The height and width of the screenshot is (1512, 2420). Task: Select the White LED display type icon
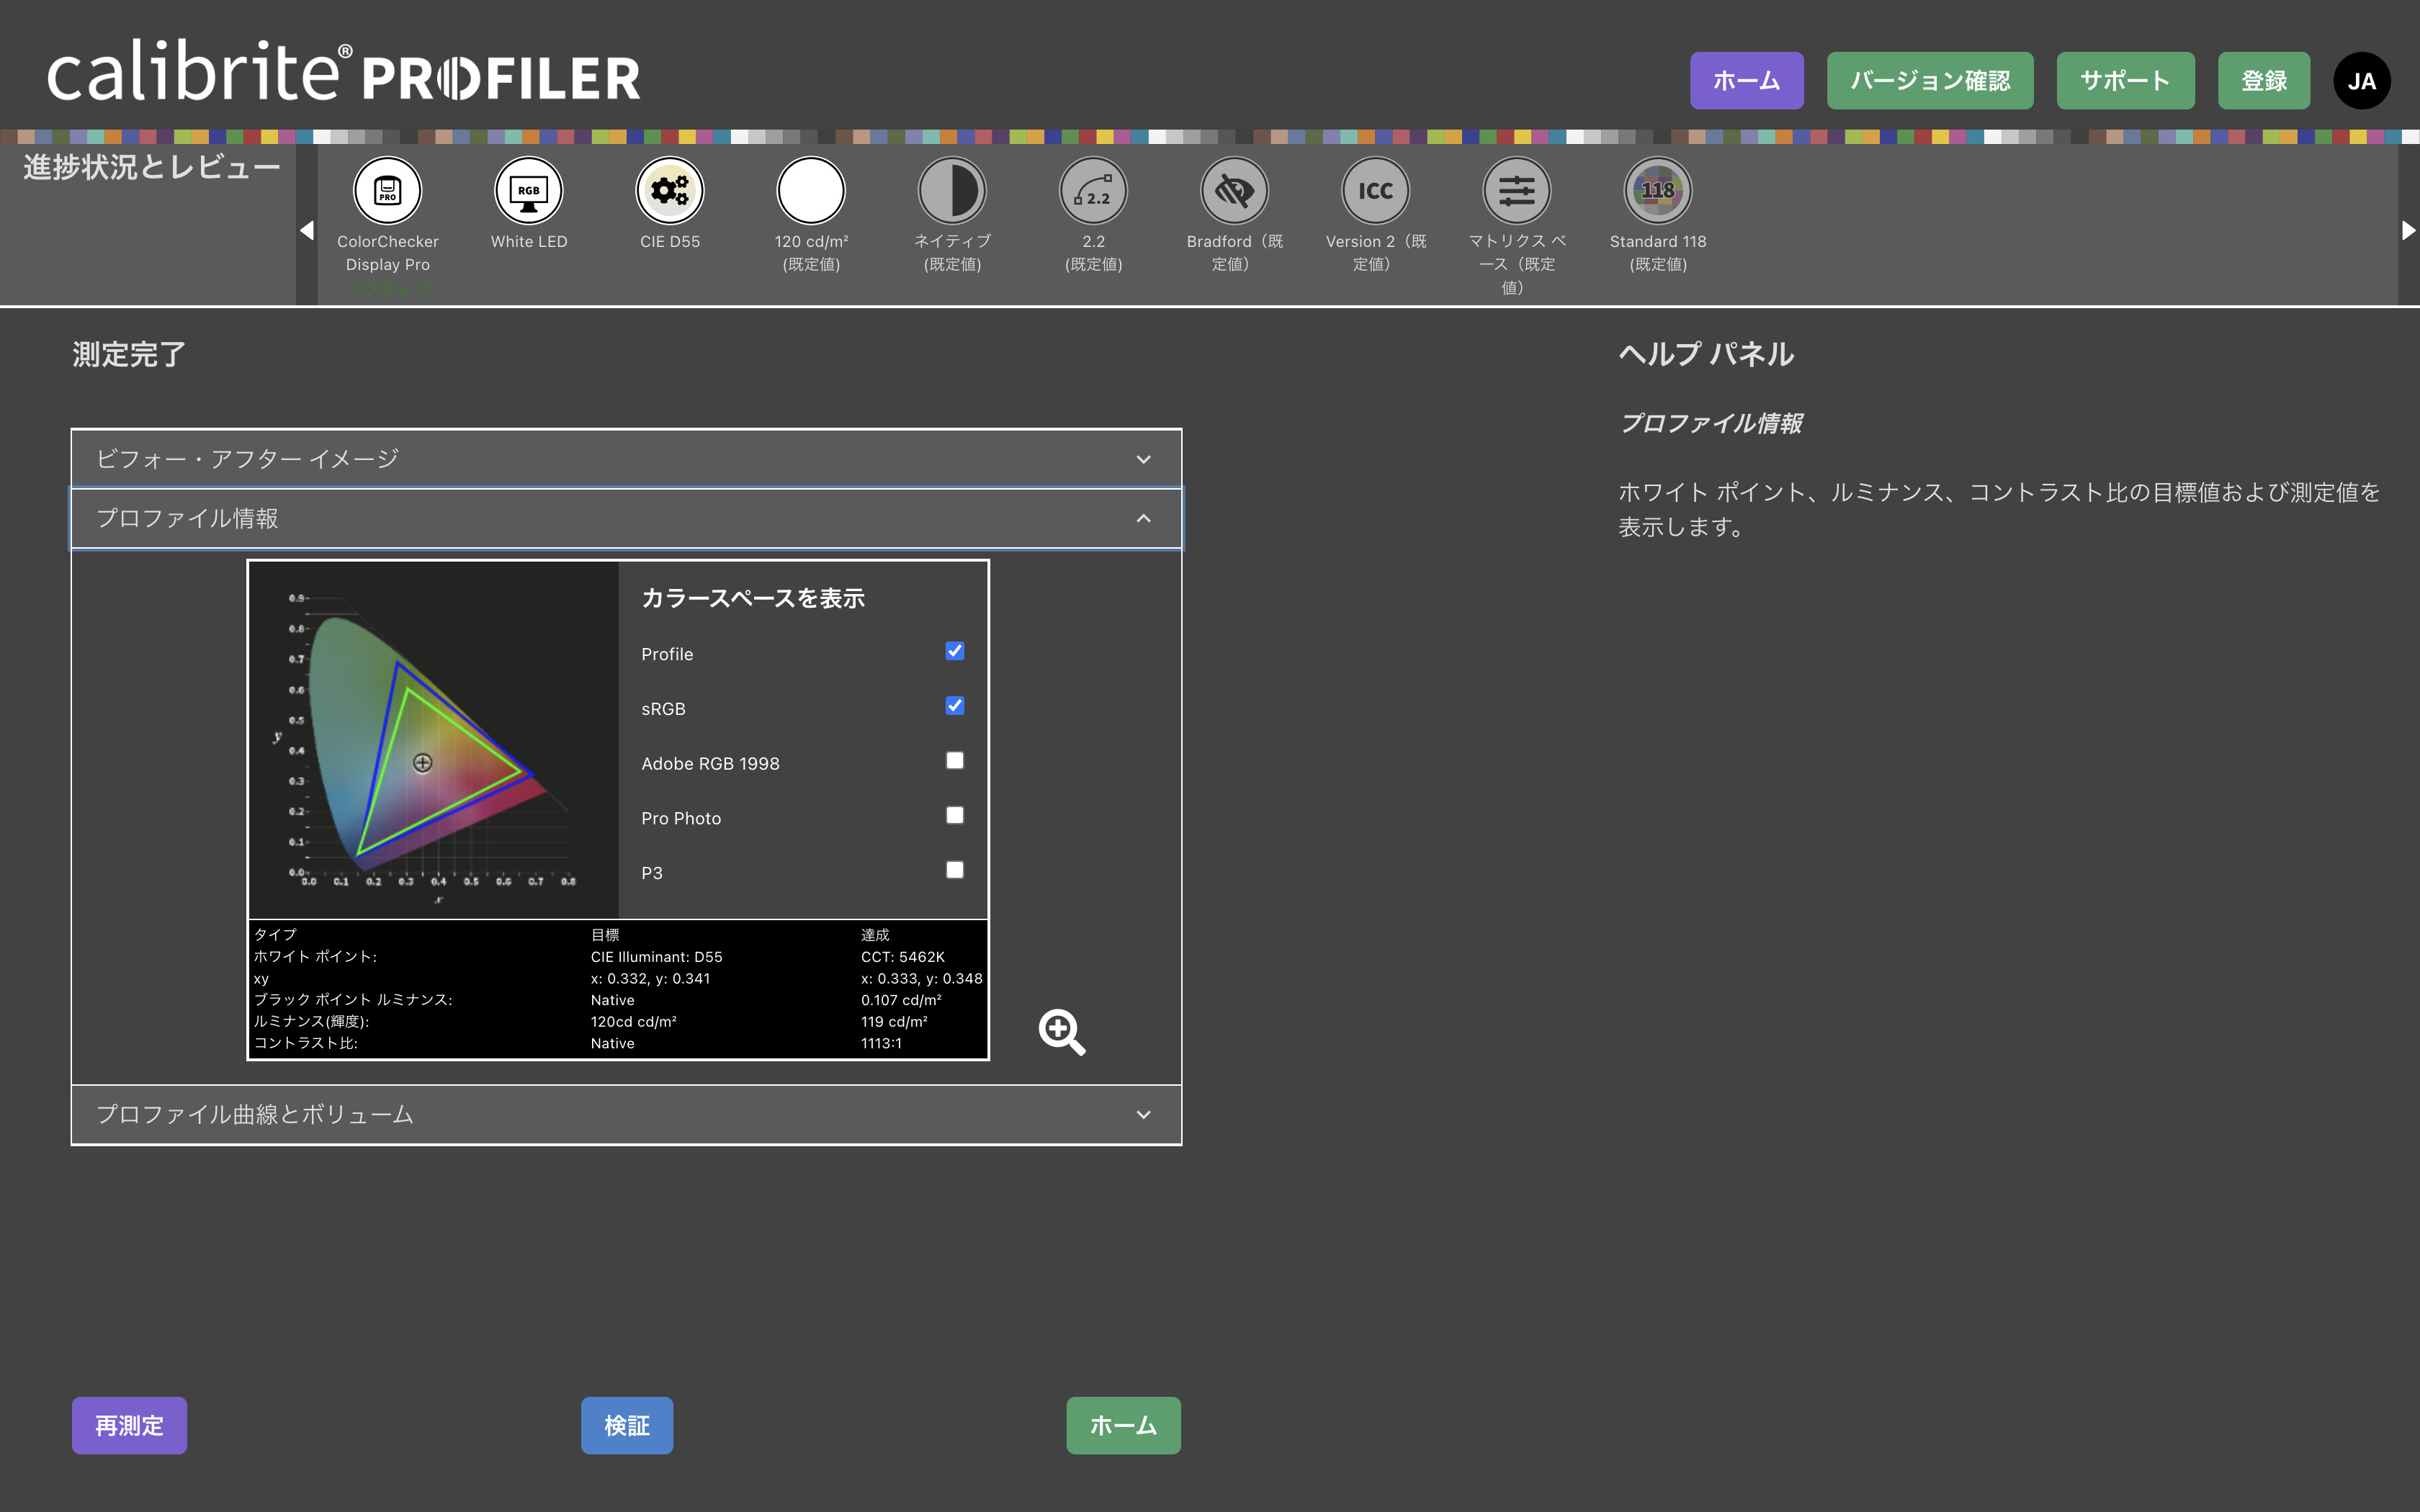tap(528, 191)
